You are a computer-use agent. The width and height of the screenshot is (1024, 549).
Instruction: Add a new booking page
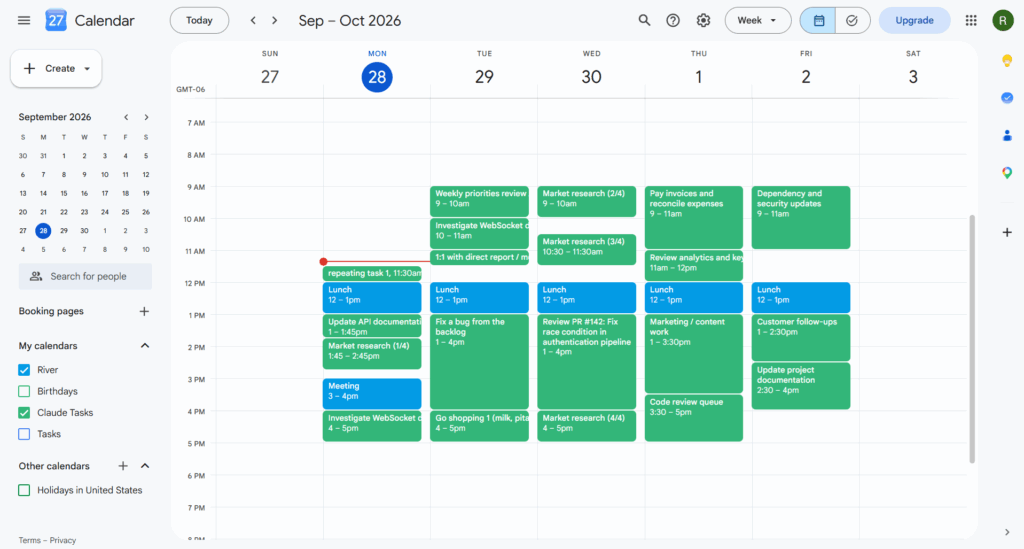144,311
